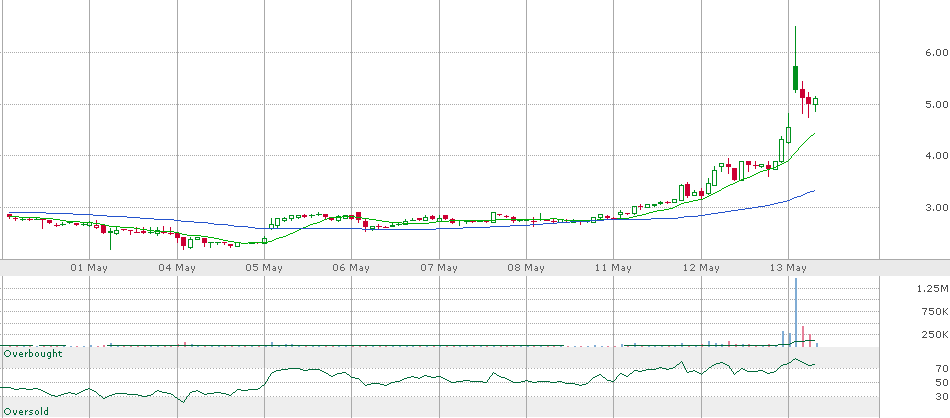The image size is (950, 418).
Task: Click the 04 May date label
Action: (177, 268)
